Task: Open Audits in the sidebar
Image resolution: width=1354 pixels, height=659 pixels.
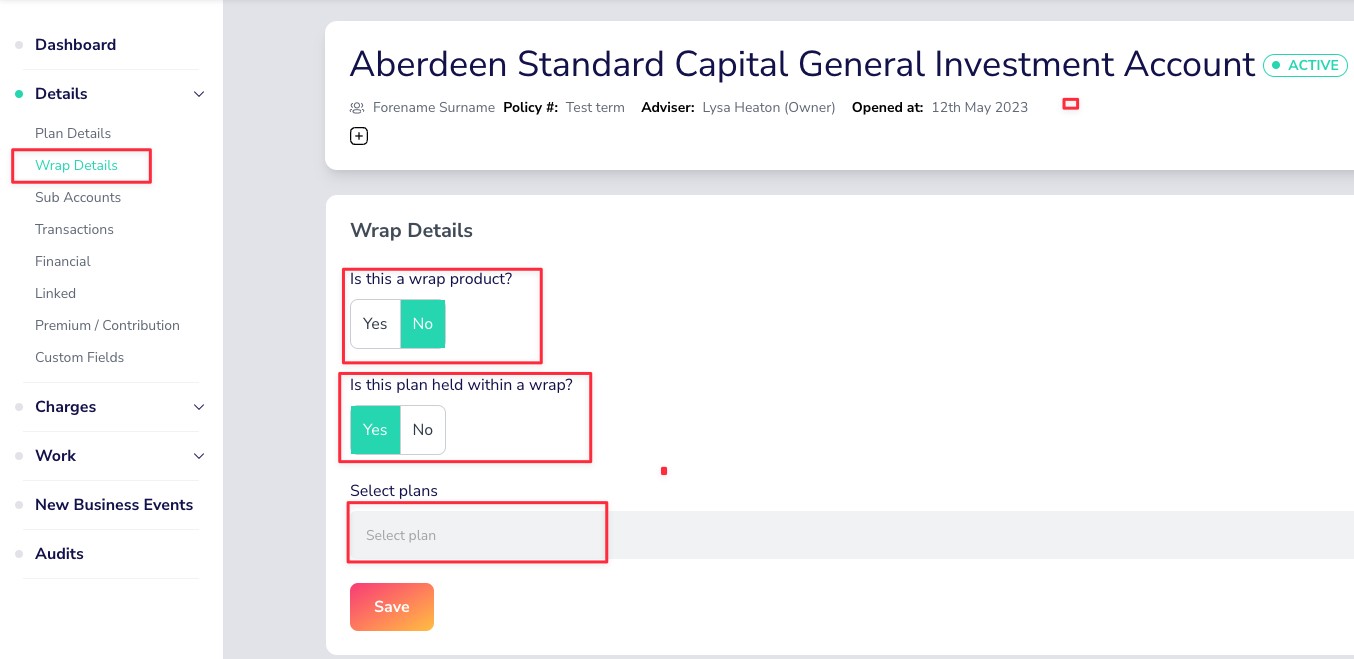Action: (59, 554)
